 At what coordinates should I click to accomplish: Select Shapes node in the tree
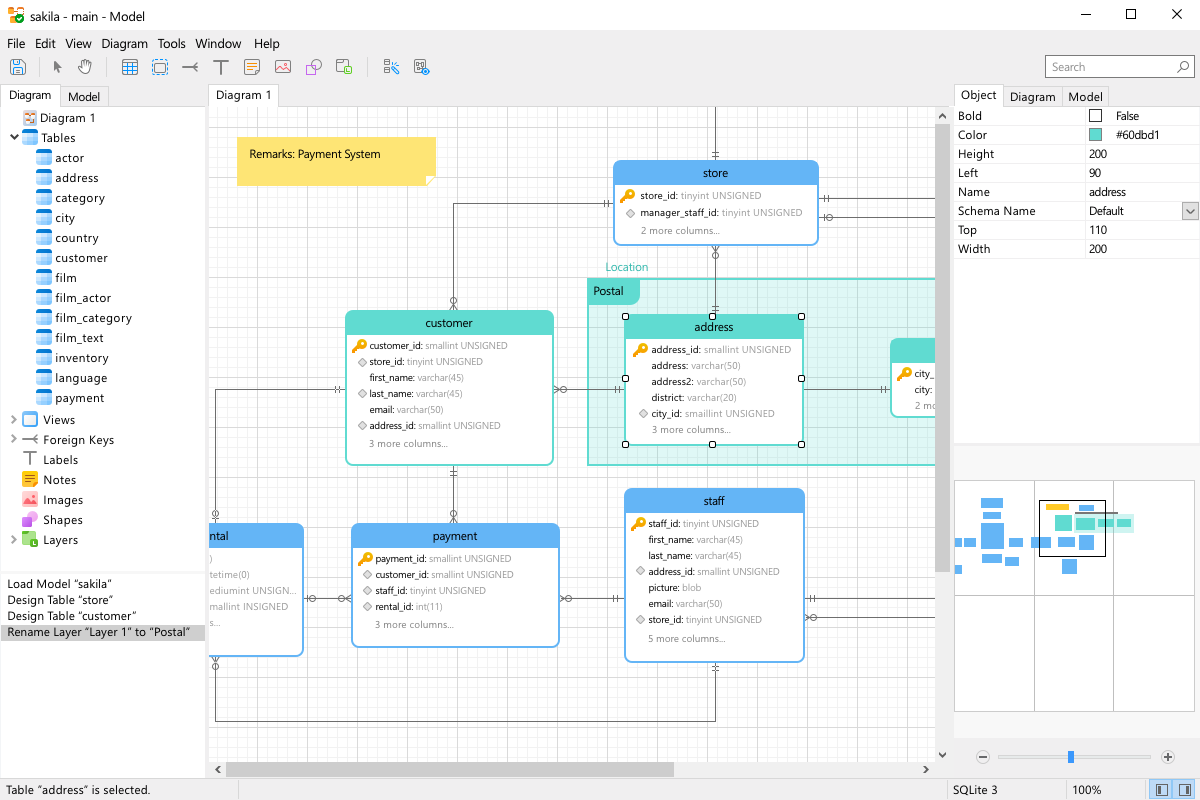click(x=63, y=520)
